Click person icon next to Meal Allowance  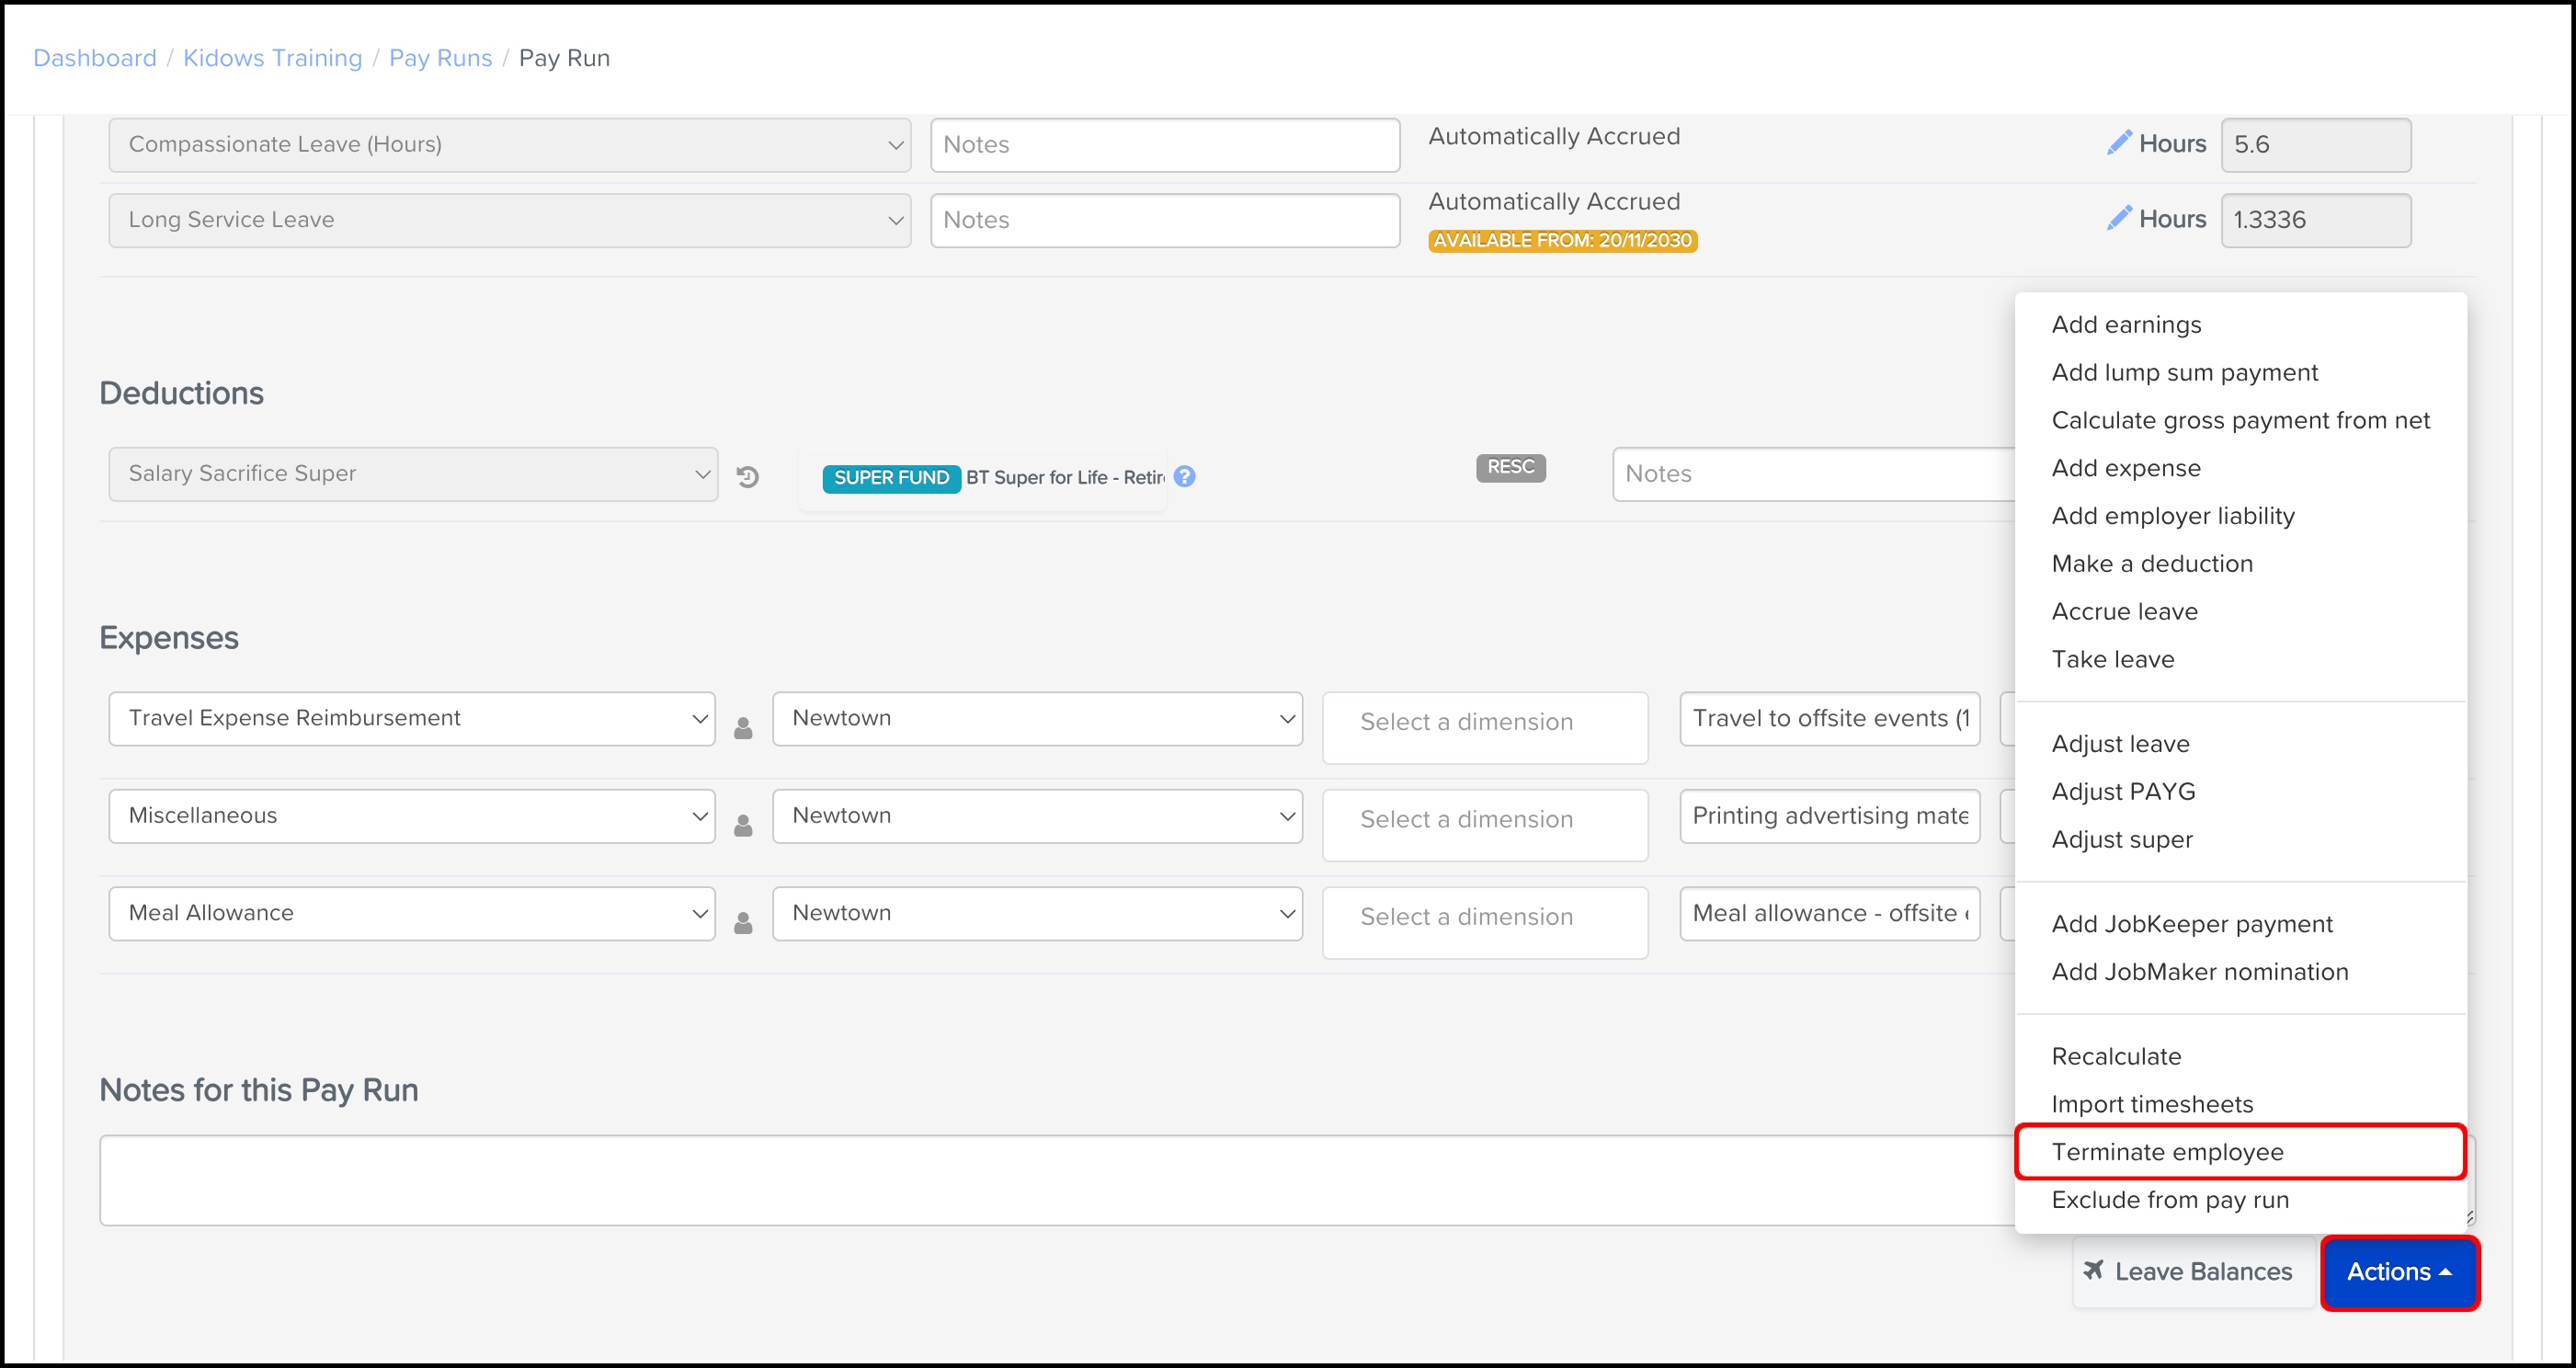tap(743, 922)
